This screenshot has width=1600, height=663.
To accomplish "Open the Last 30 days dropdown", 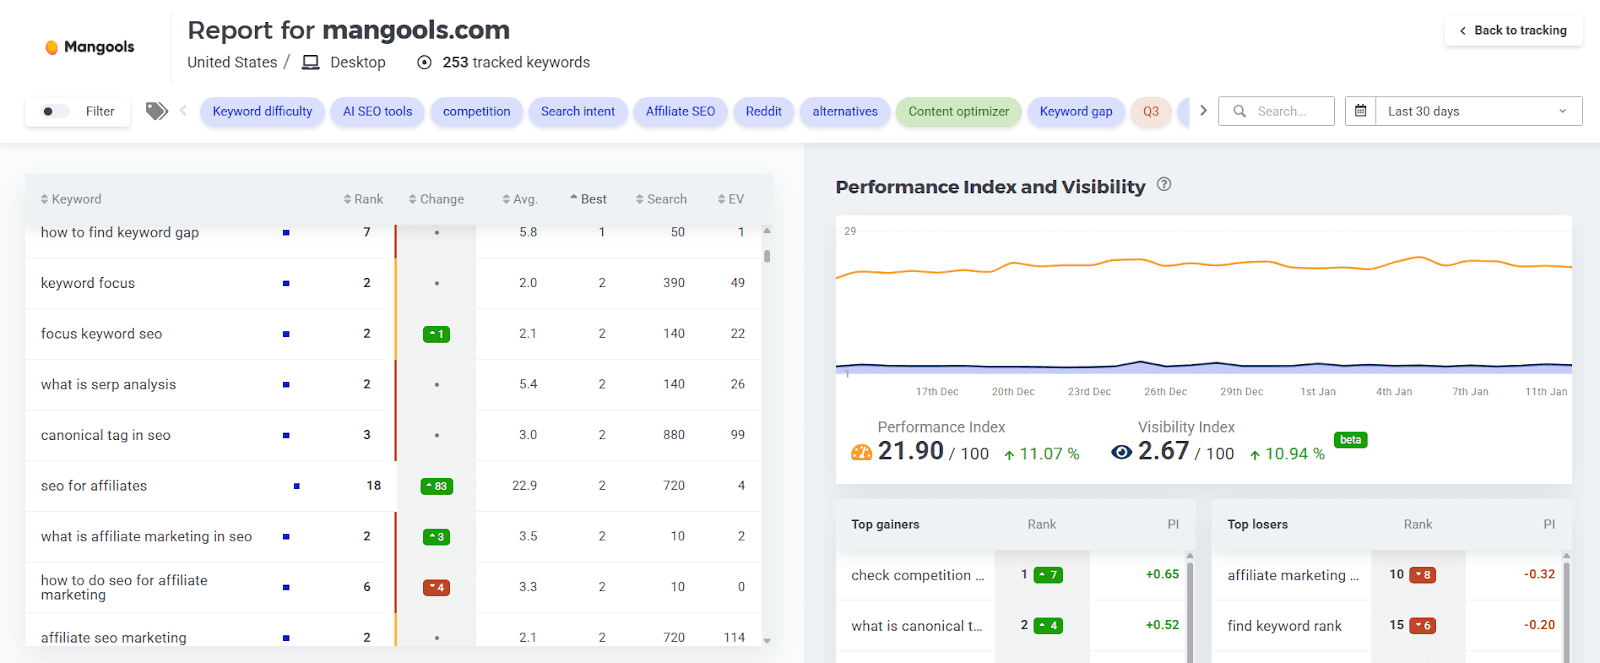I will pyautogui.click(x=1478, y=111).
